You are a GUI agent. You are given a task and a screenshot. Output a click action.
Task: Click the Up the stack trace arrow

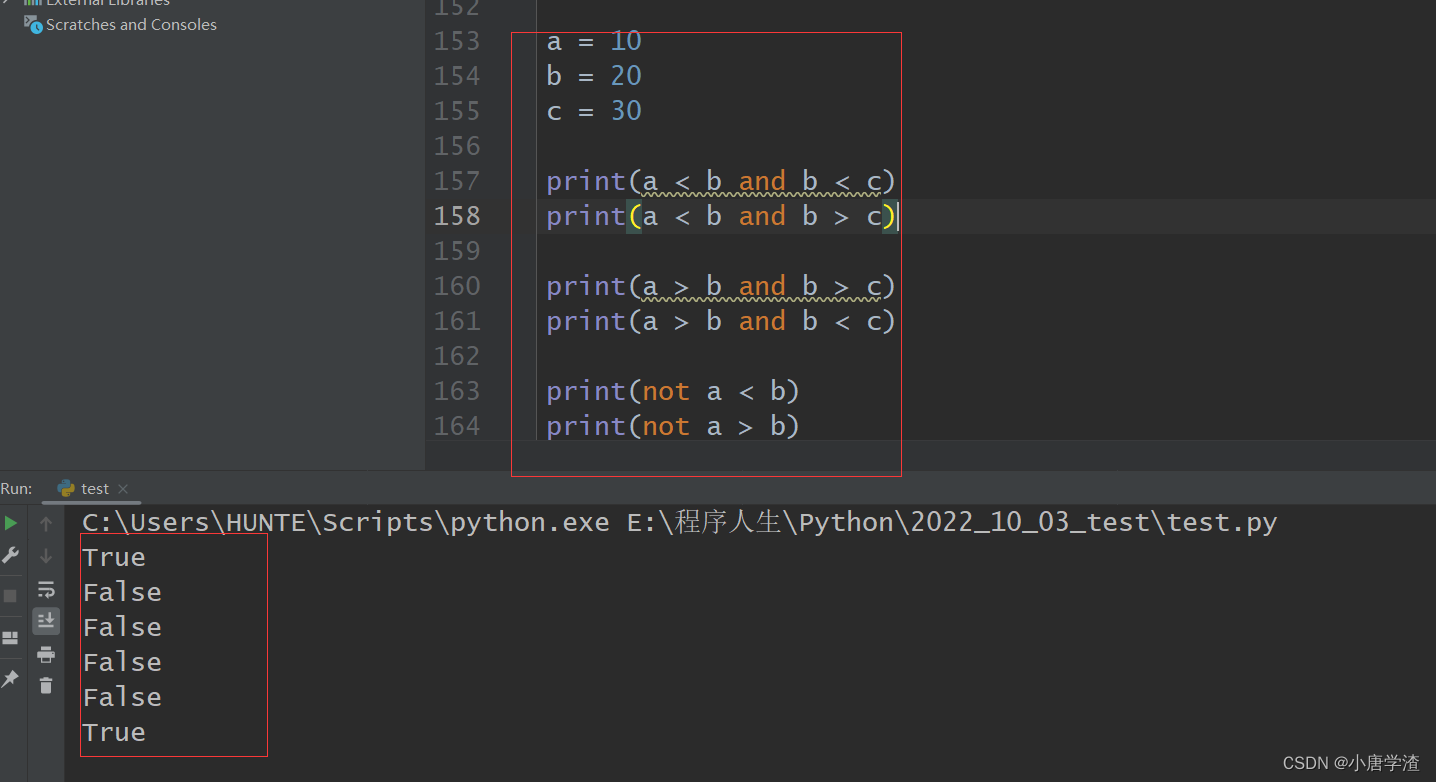coord(46,524)
